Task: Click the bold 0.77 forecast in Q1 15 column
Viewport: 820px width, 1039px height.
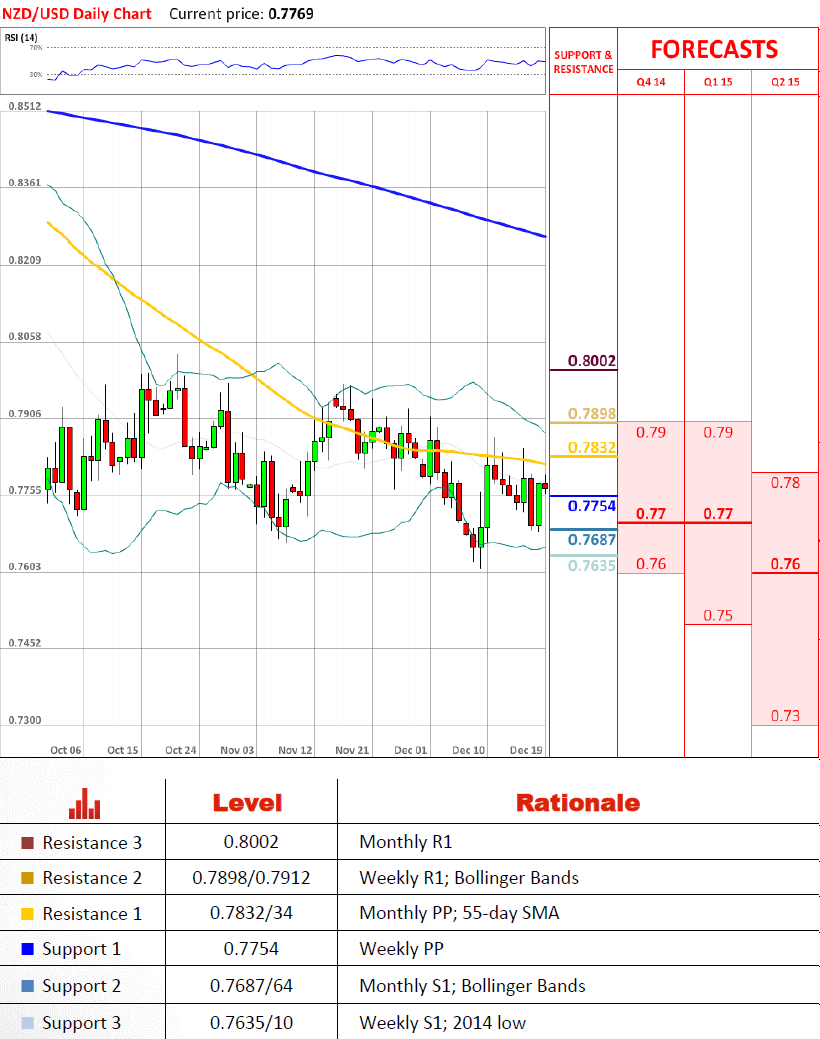Action: click(718, 514)
